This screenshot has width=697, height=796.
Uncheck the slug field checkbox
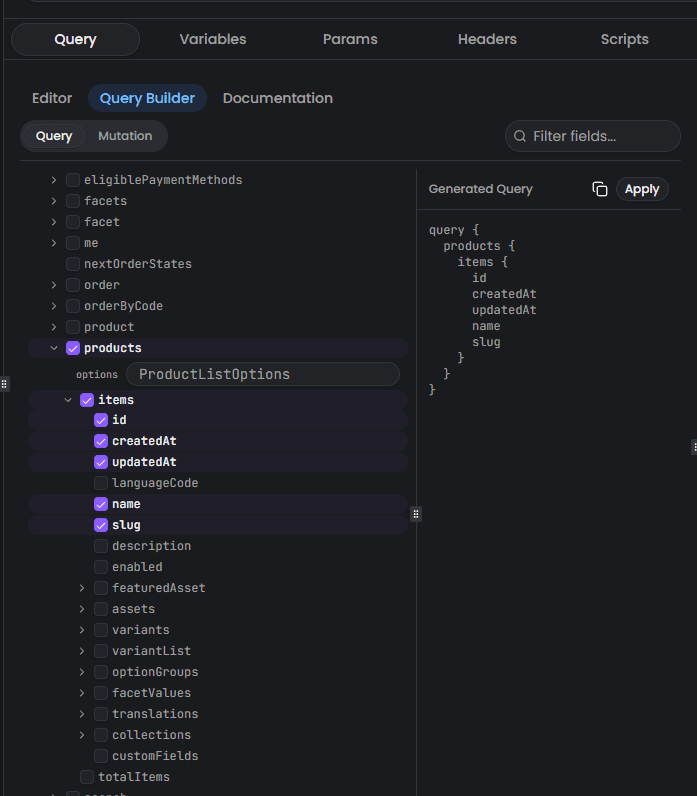tap(101, 525)
